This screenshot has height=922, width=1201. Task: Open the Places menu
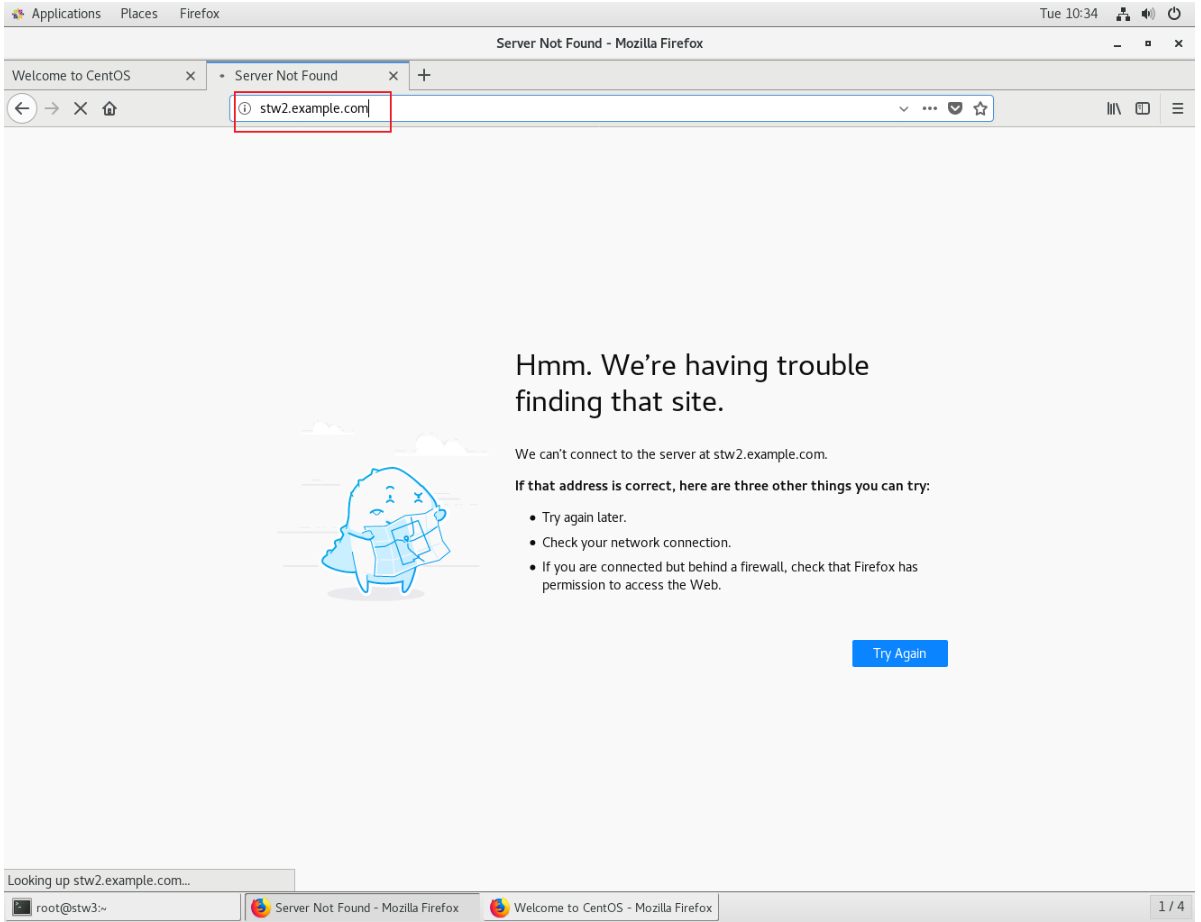tap(139, 14)
